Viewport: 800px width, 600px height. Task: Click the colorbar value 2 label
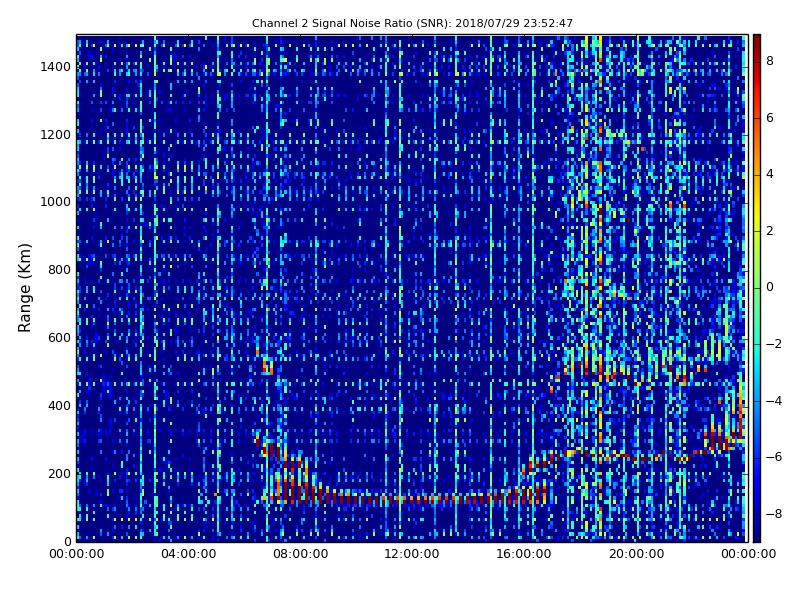pos(770,231)
